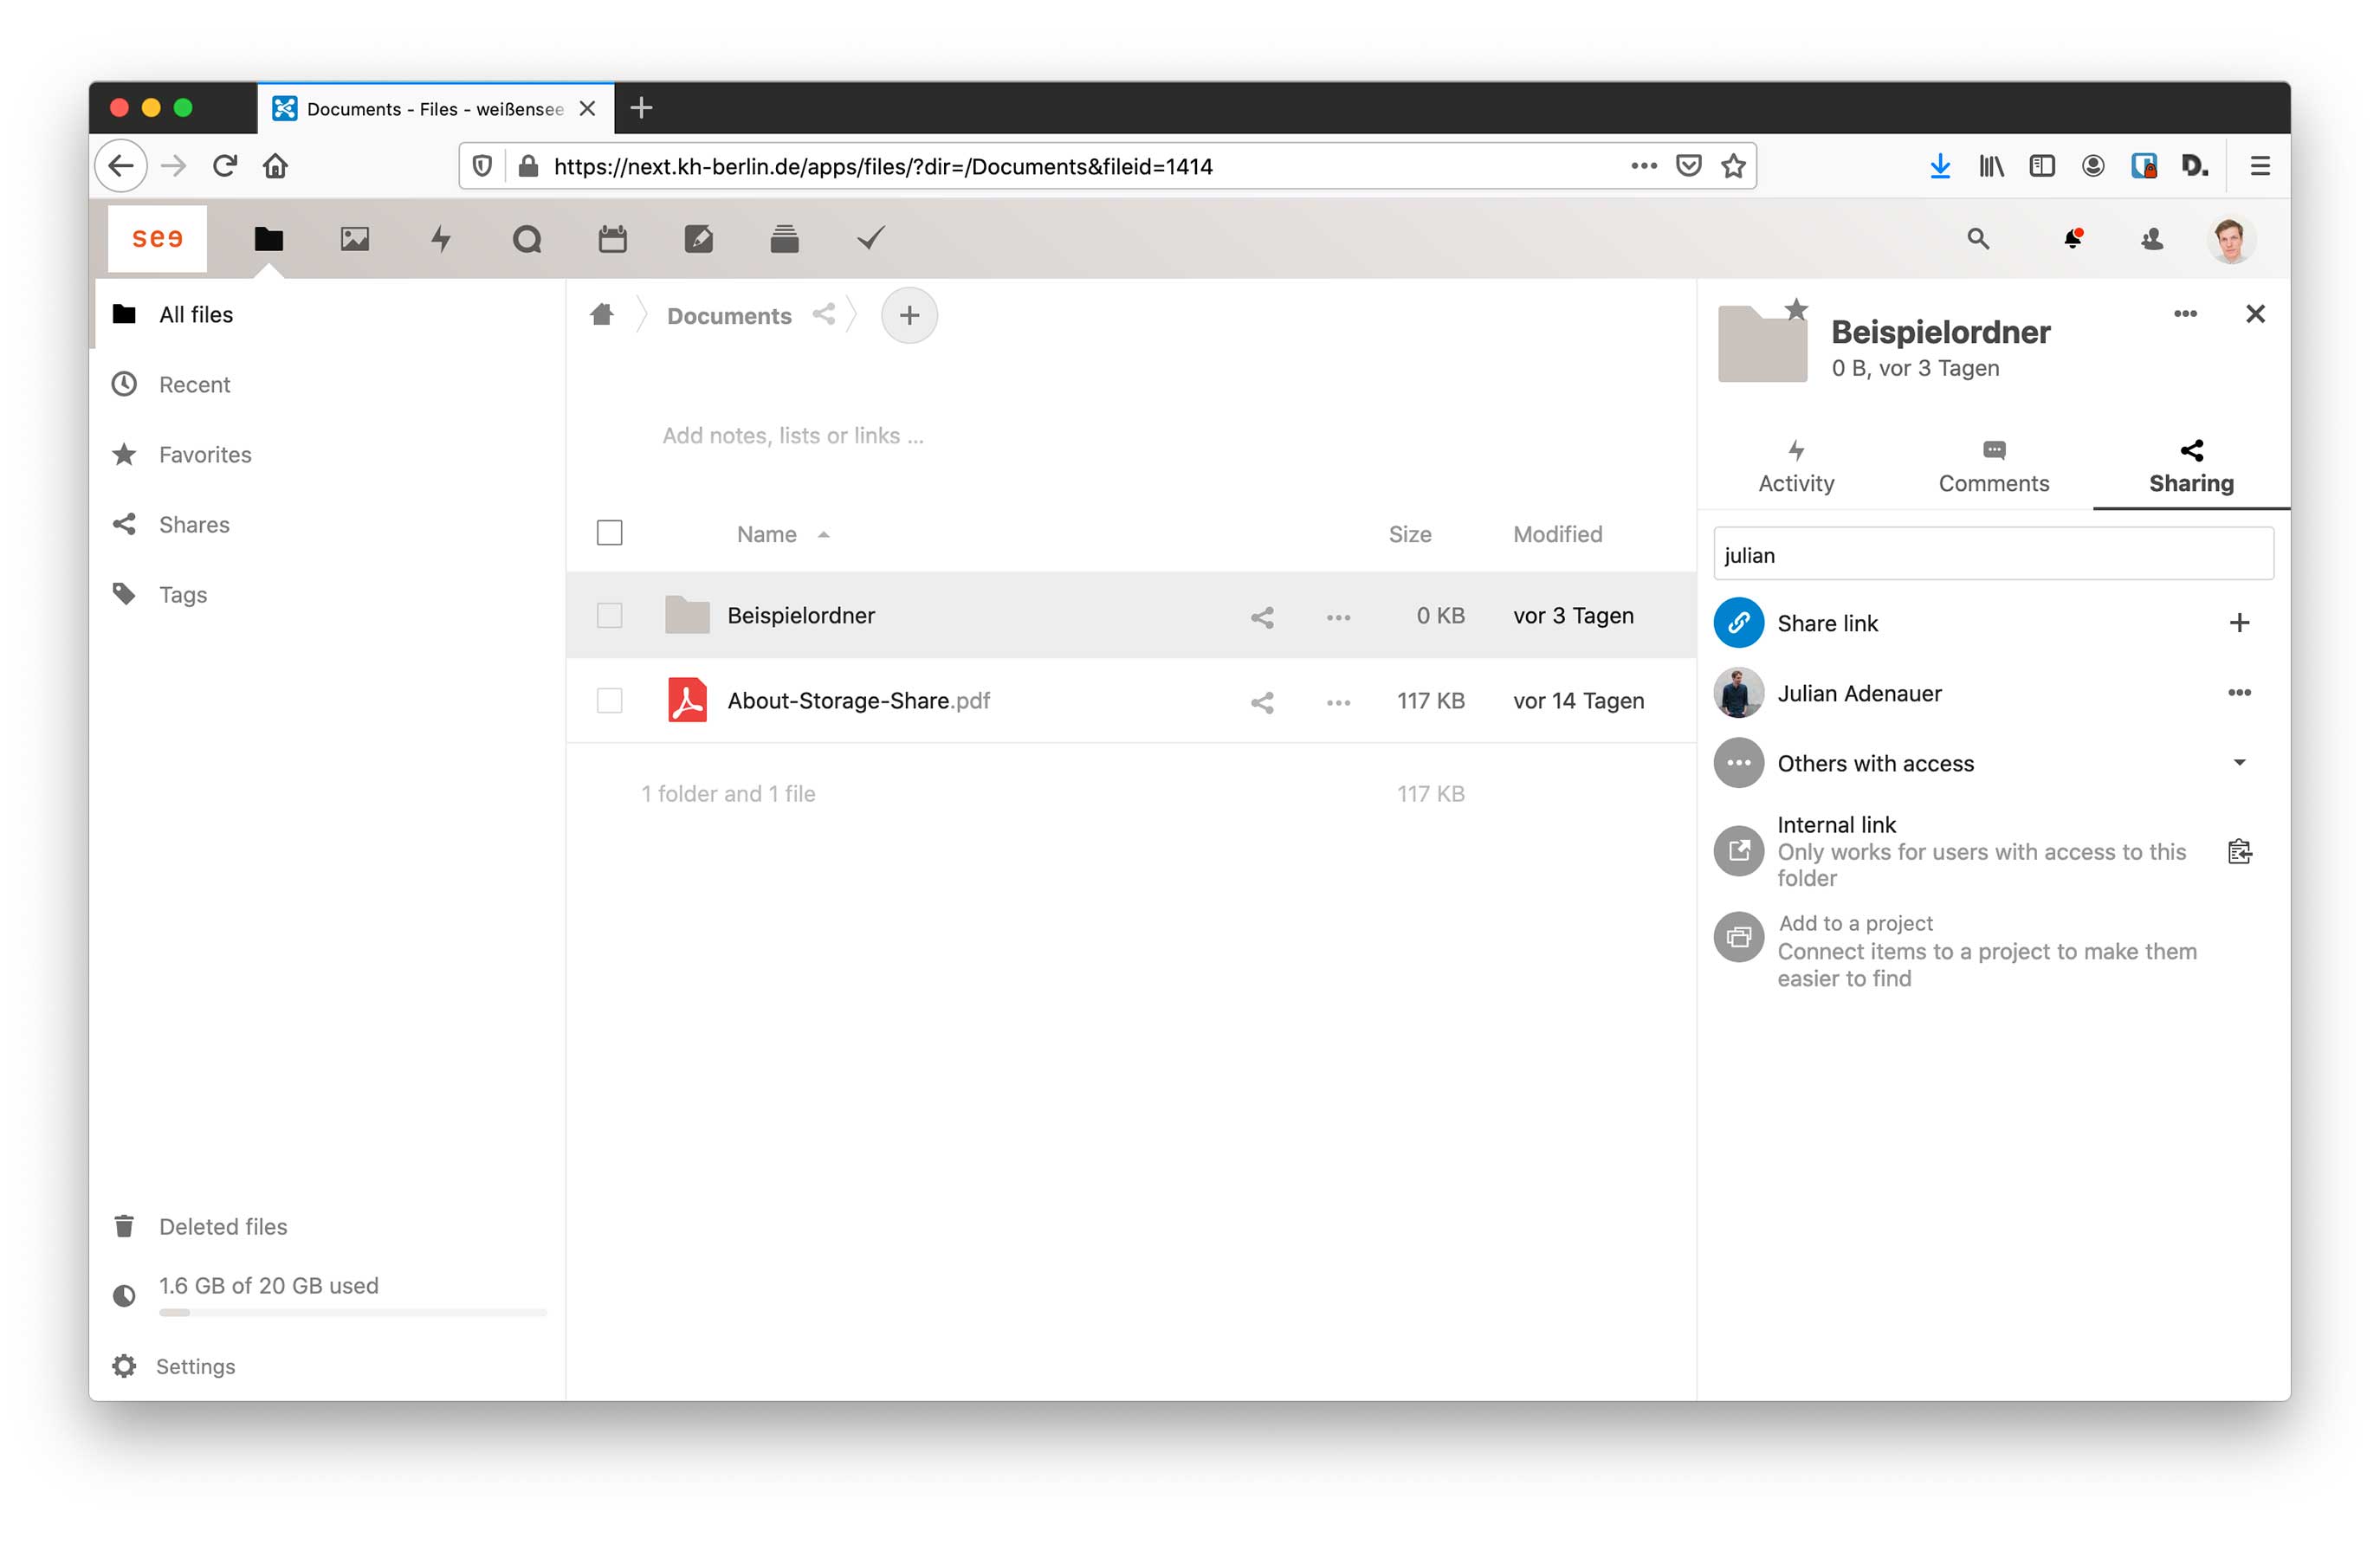Open the plus new-file menu button

pyautogui.click(x=909, y=315)
